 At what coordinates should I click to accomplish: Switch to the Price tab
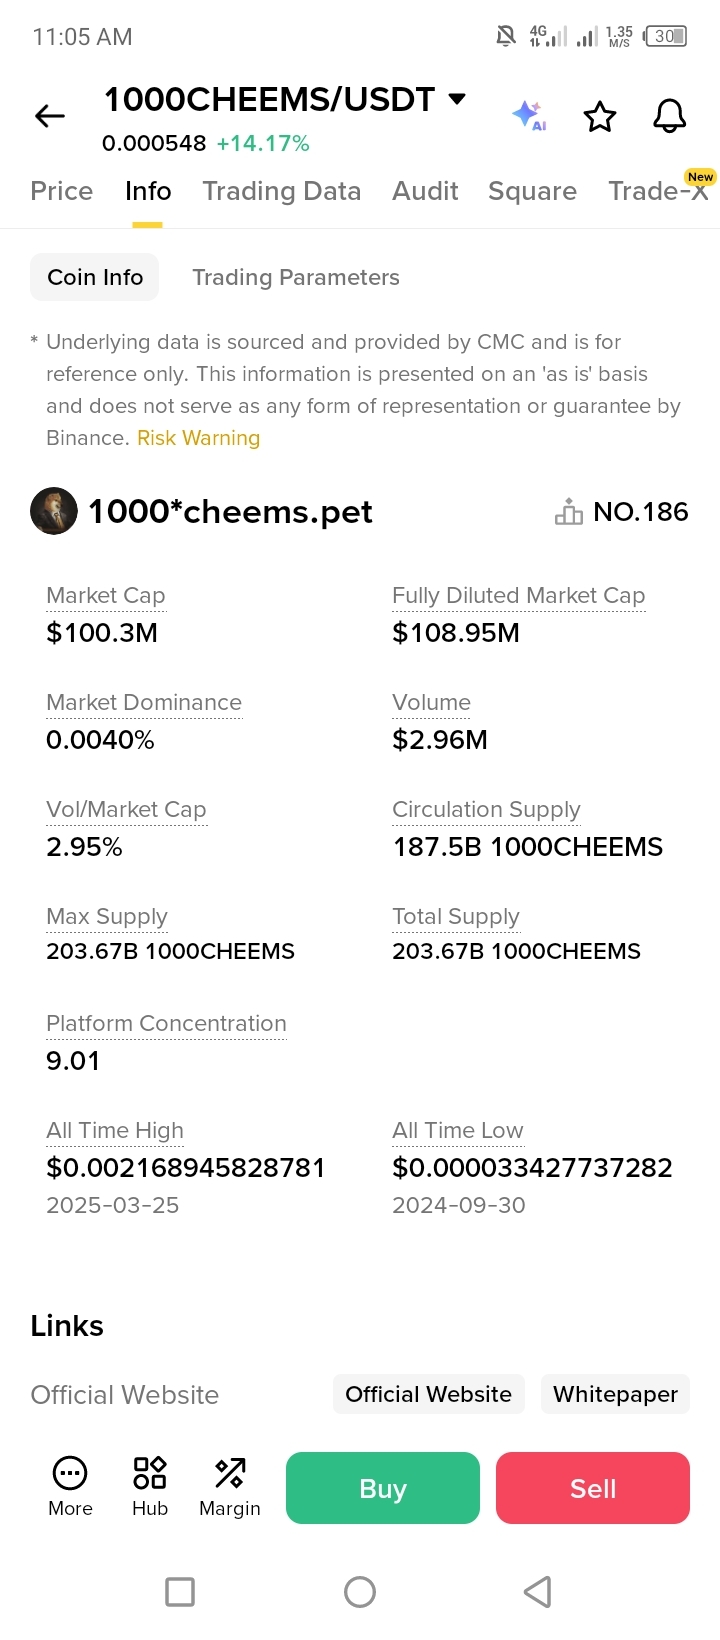click(x=62, y=191)
